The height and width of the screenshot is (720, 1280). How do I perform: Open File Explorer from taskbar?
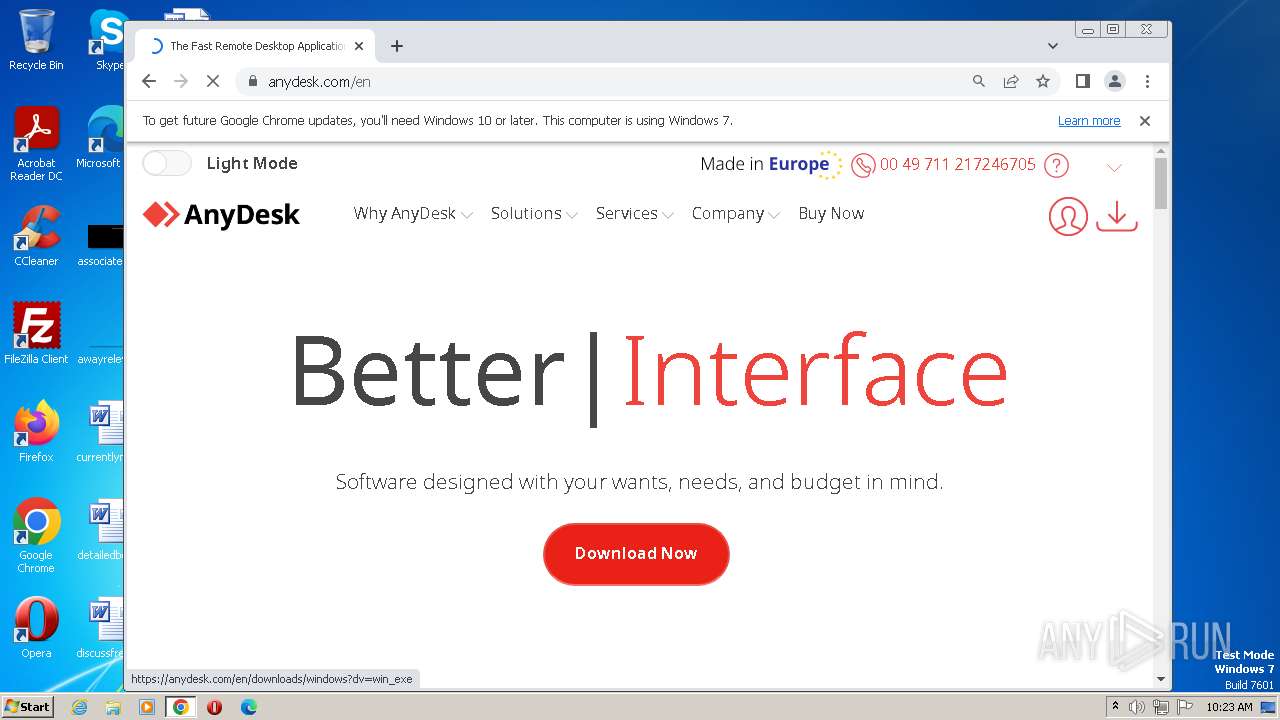[x=113, y=707]
